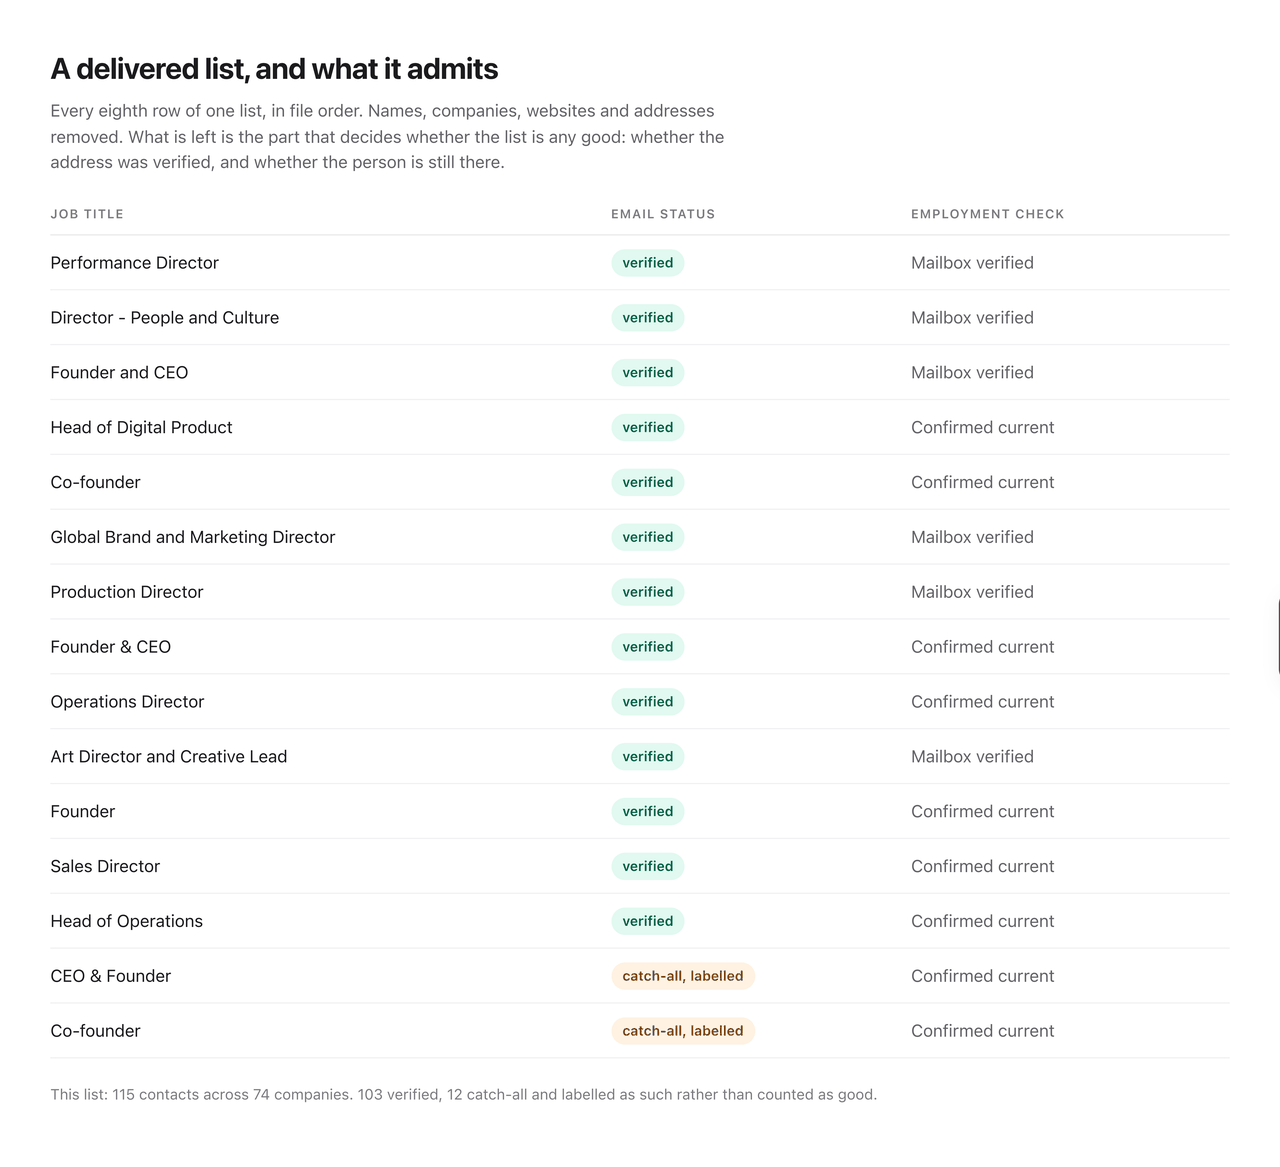
Task: Select the 'Founder and CEO' cell
Action: (119, 373)
